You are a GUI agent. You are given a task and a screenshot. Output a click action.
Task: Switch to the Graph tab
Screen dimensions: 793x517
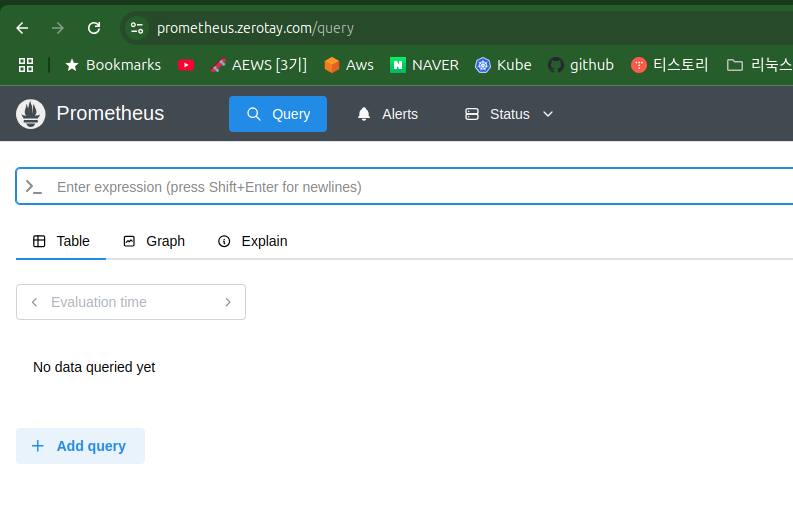pos(154,241)
